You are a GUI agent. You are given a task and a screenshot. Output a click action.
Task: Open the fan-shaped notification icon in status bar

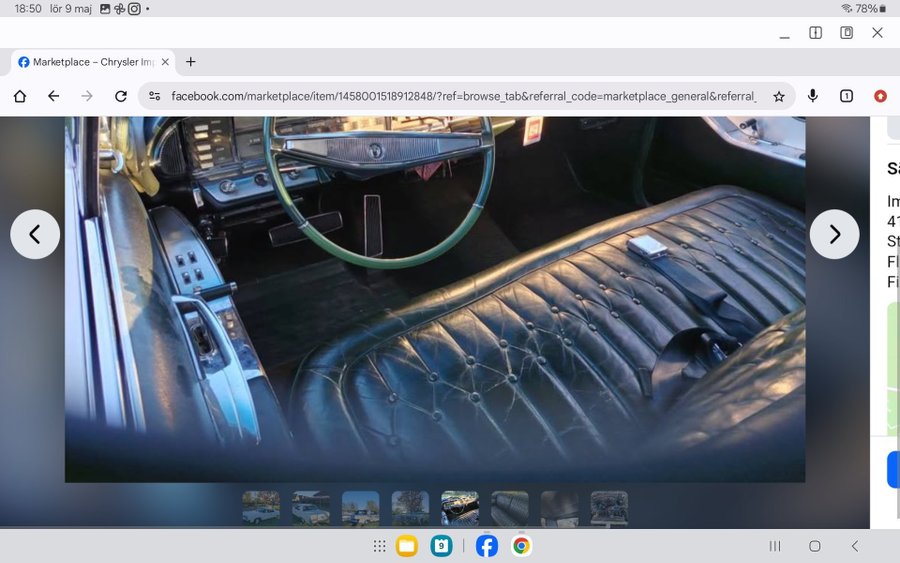point(119,9)
